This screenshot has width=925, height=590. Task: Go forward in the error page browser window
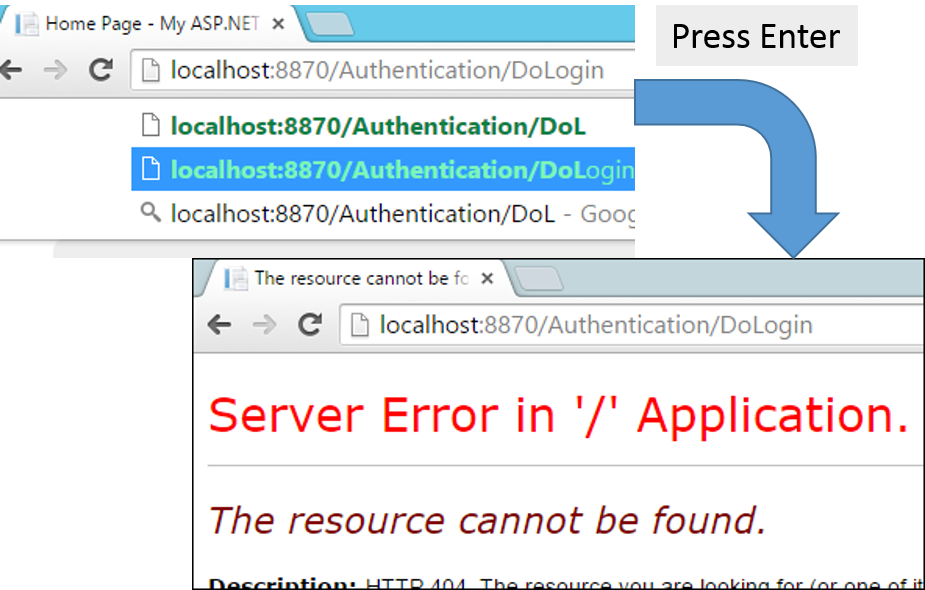click(x=264, y=324)
